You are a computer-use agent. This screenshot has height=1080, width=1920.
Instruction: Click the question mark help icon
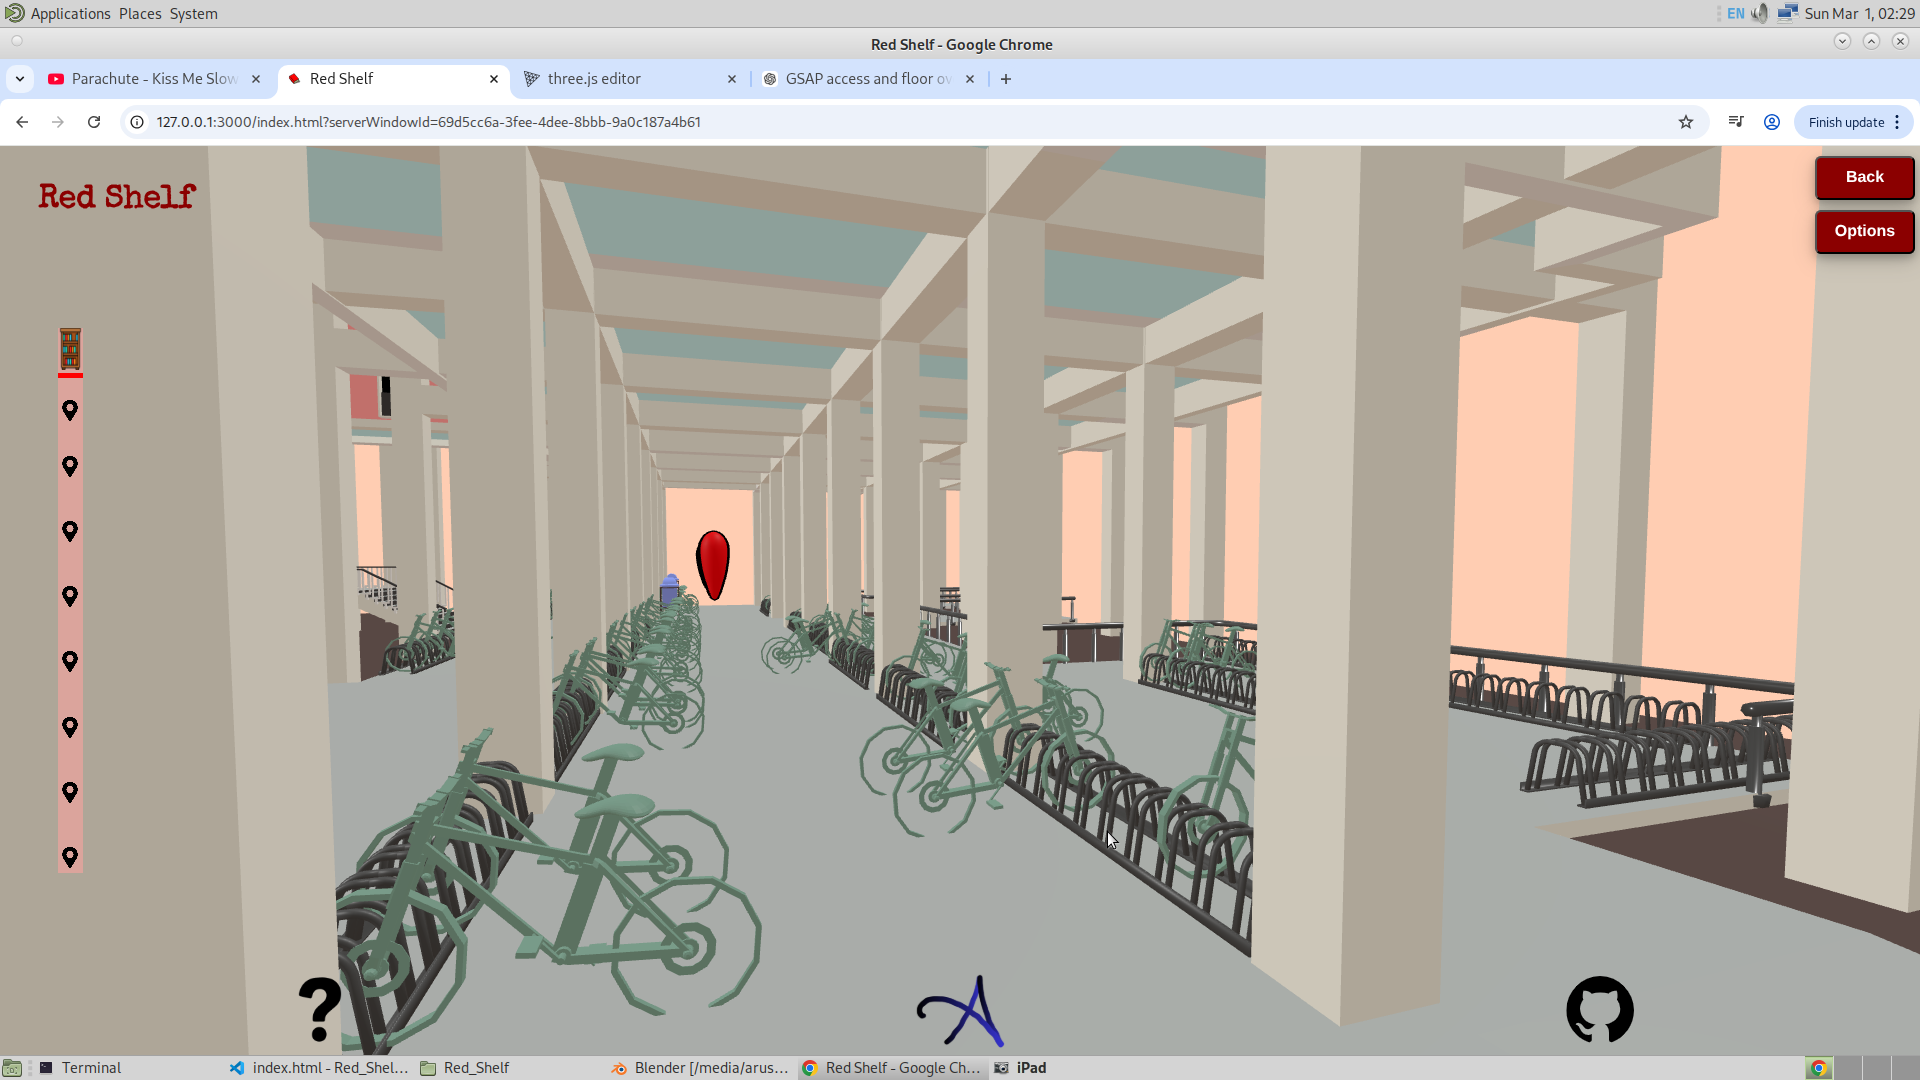(320, 1009)
